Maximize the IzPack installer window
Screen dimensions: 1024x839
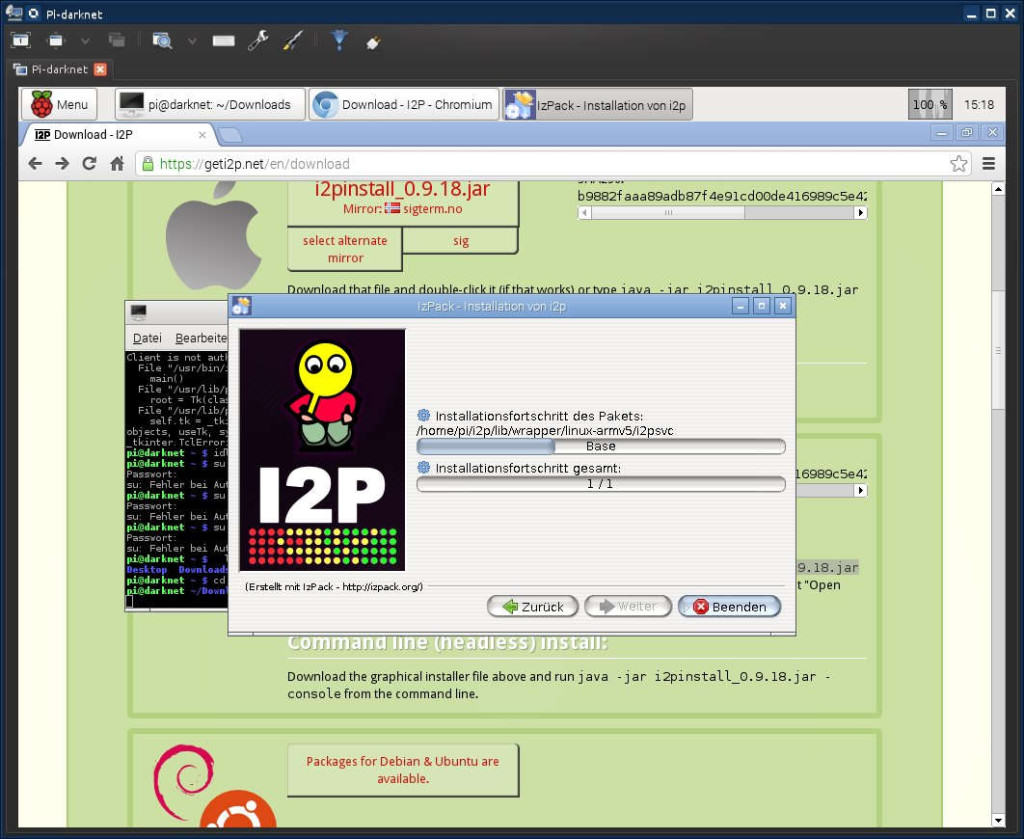click(x=761, y=306)
